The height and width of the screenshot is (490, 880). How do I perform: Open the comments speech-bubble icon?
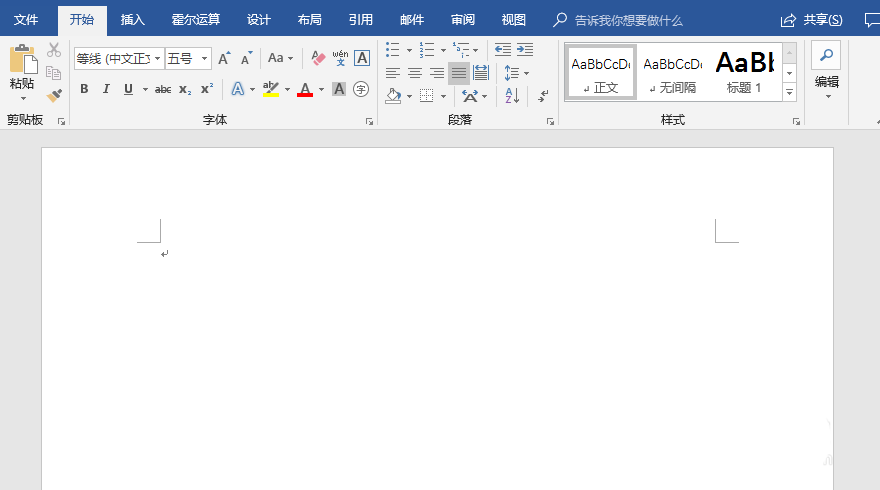(x=872, y=20)
